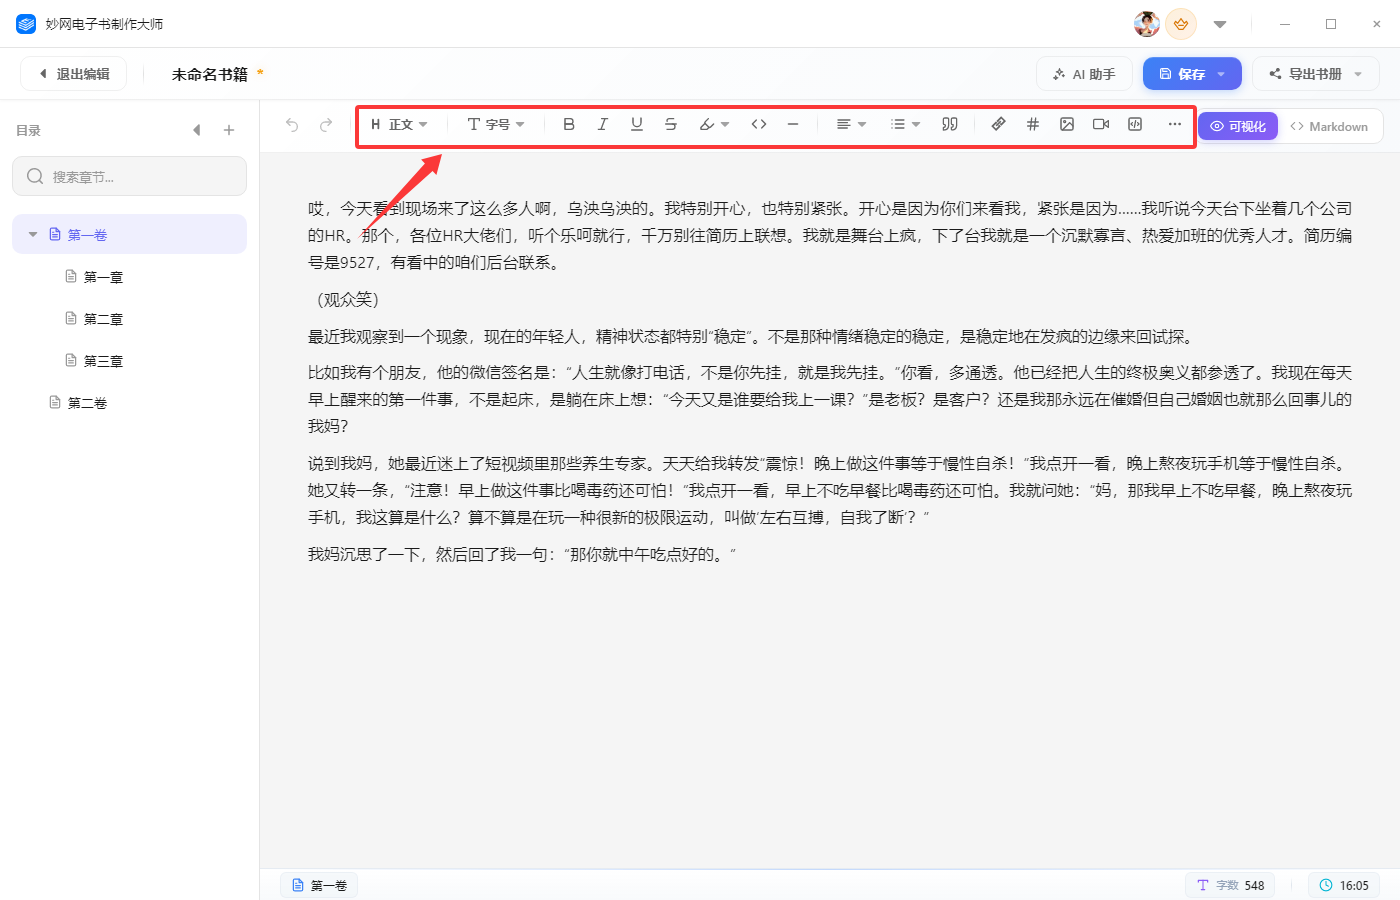This screenshot has width=1400, height=900.
Task: Apply italic formatting
Action: [x=603, y=124]
